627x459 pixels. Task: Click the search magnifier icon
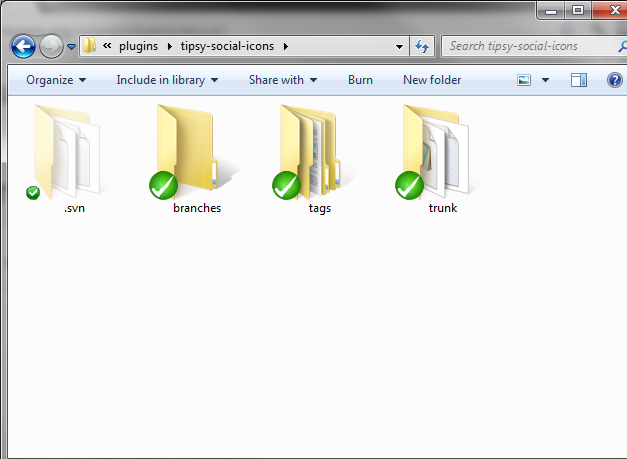pos(622,46)
